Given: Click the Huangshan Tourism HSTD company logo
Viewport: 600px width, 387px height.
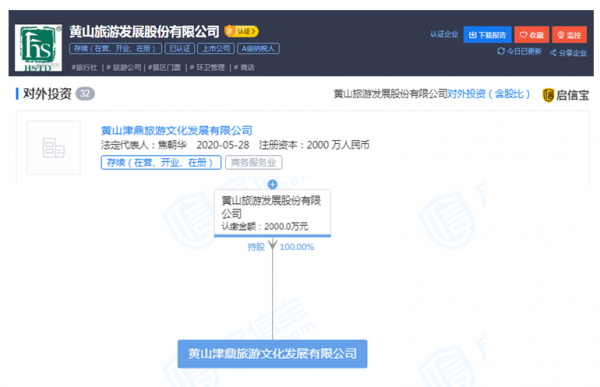Looking at the screenshot, I should tap(38, 47).
